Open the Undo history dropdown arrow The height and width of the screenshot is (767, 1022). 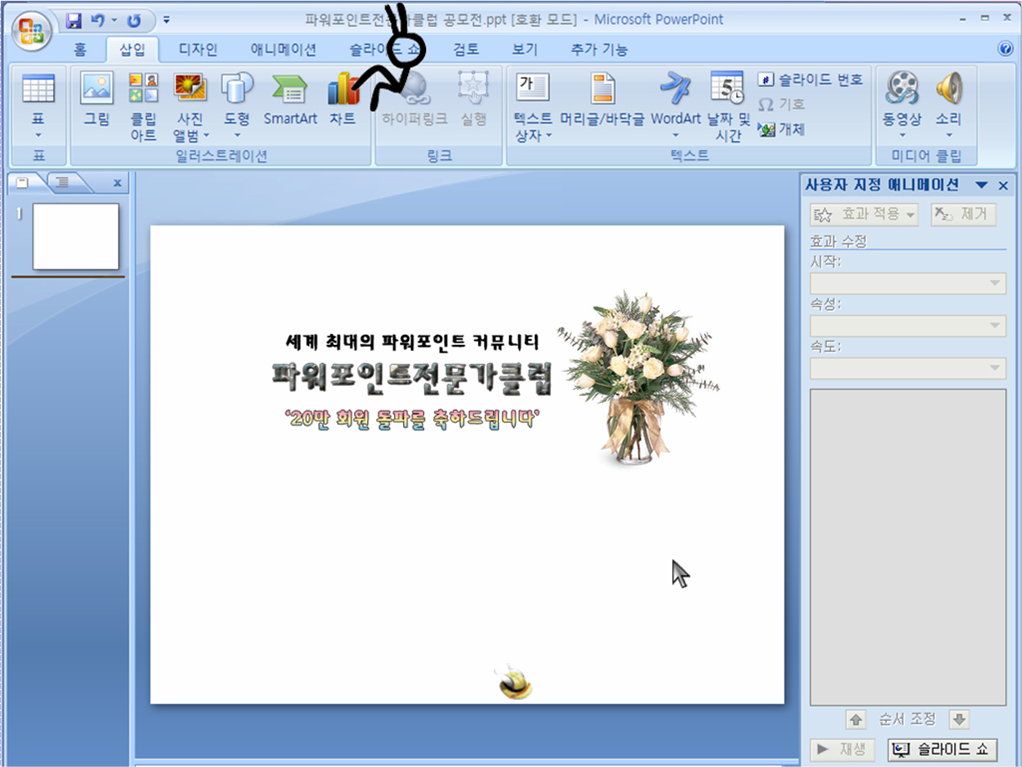click(114, 20)
